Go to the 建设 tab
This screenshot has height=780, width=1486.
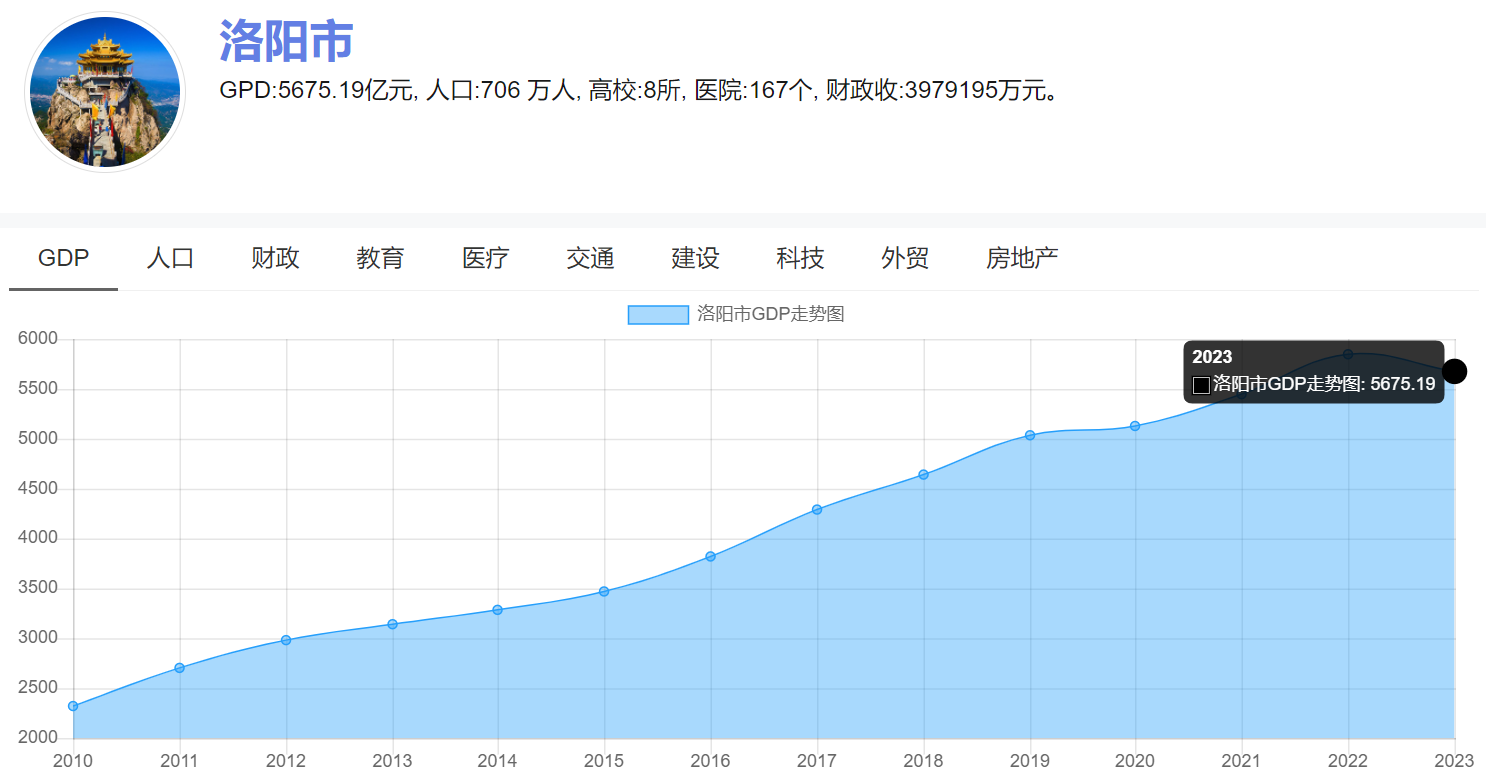695,258
